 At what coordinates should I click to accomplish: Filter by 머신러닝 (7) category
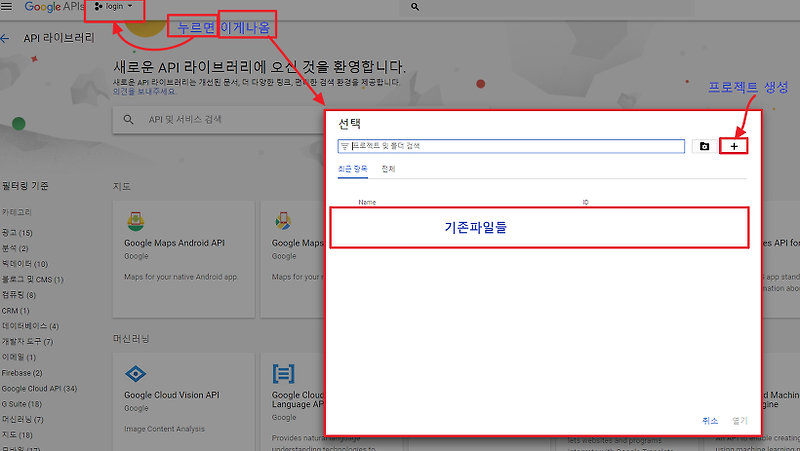click(x=22, y=419)
